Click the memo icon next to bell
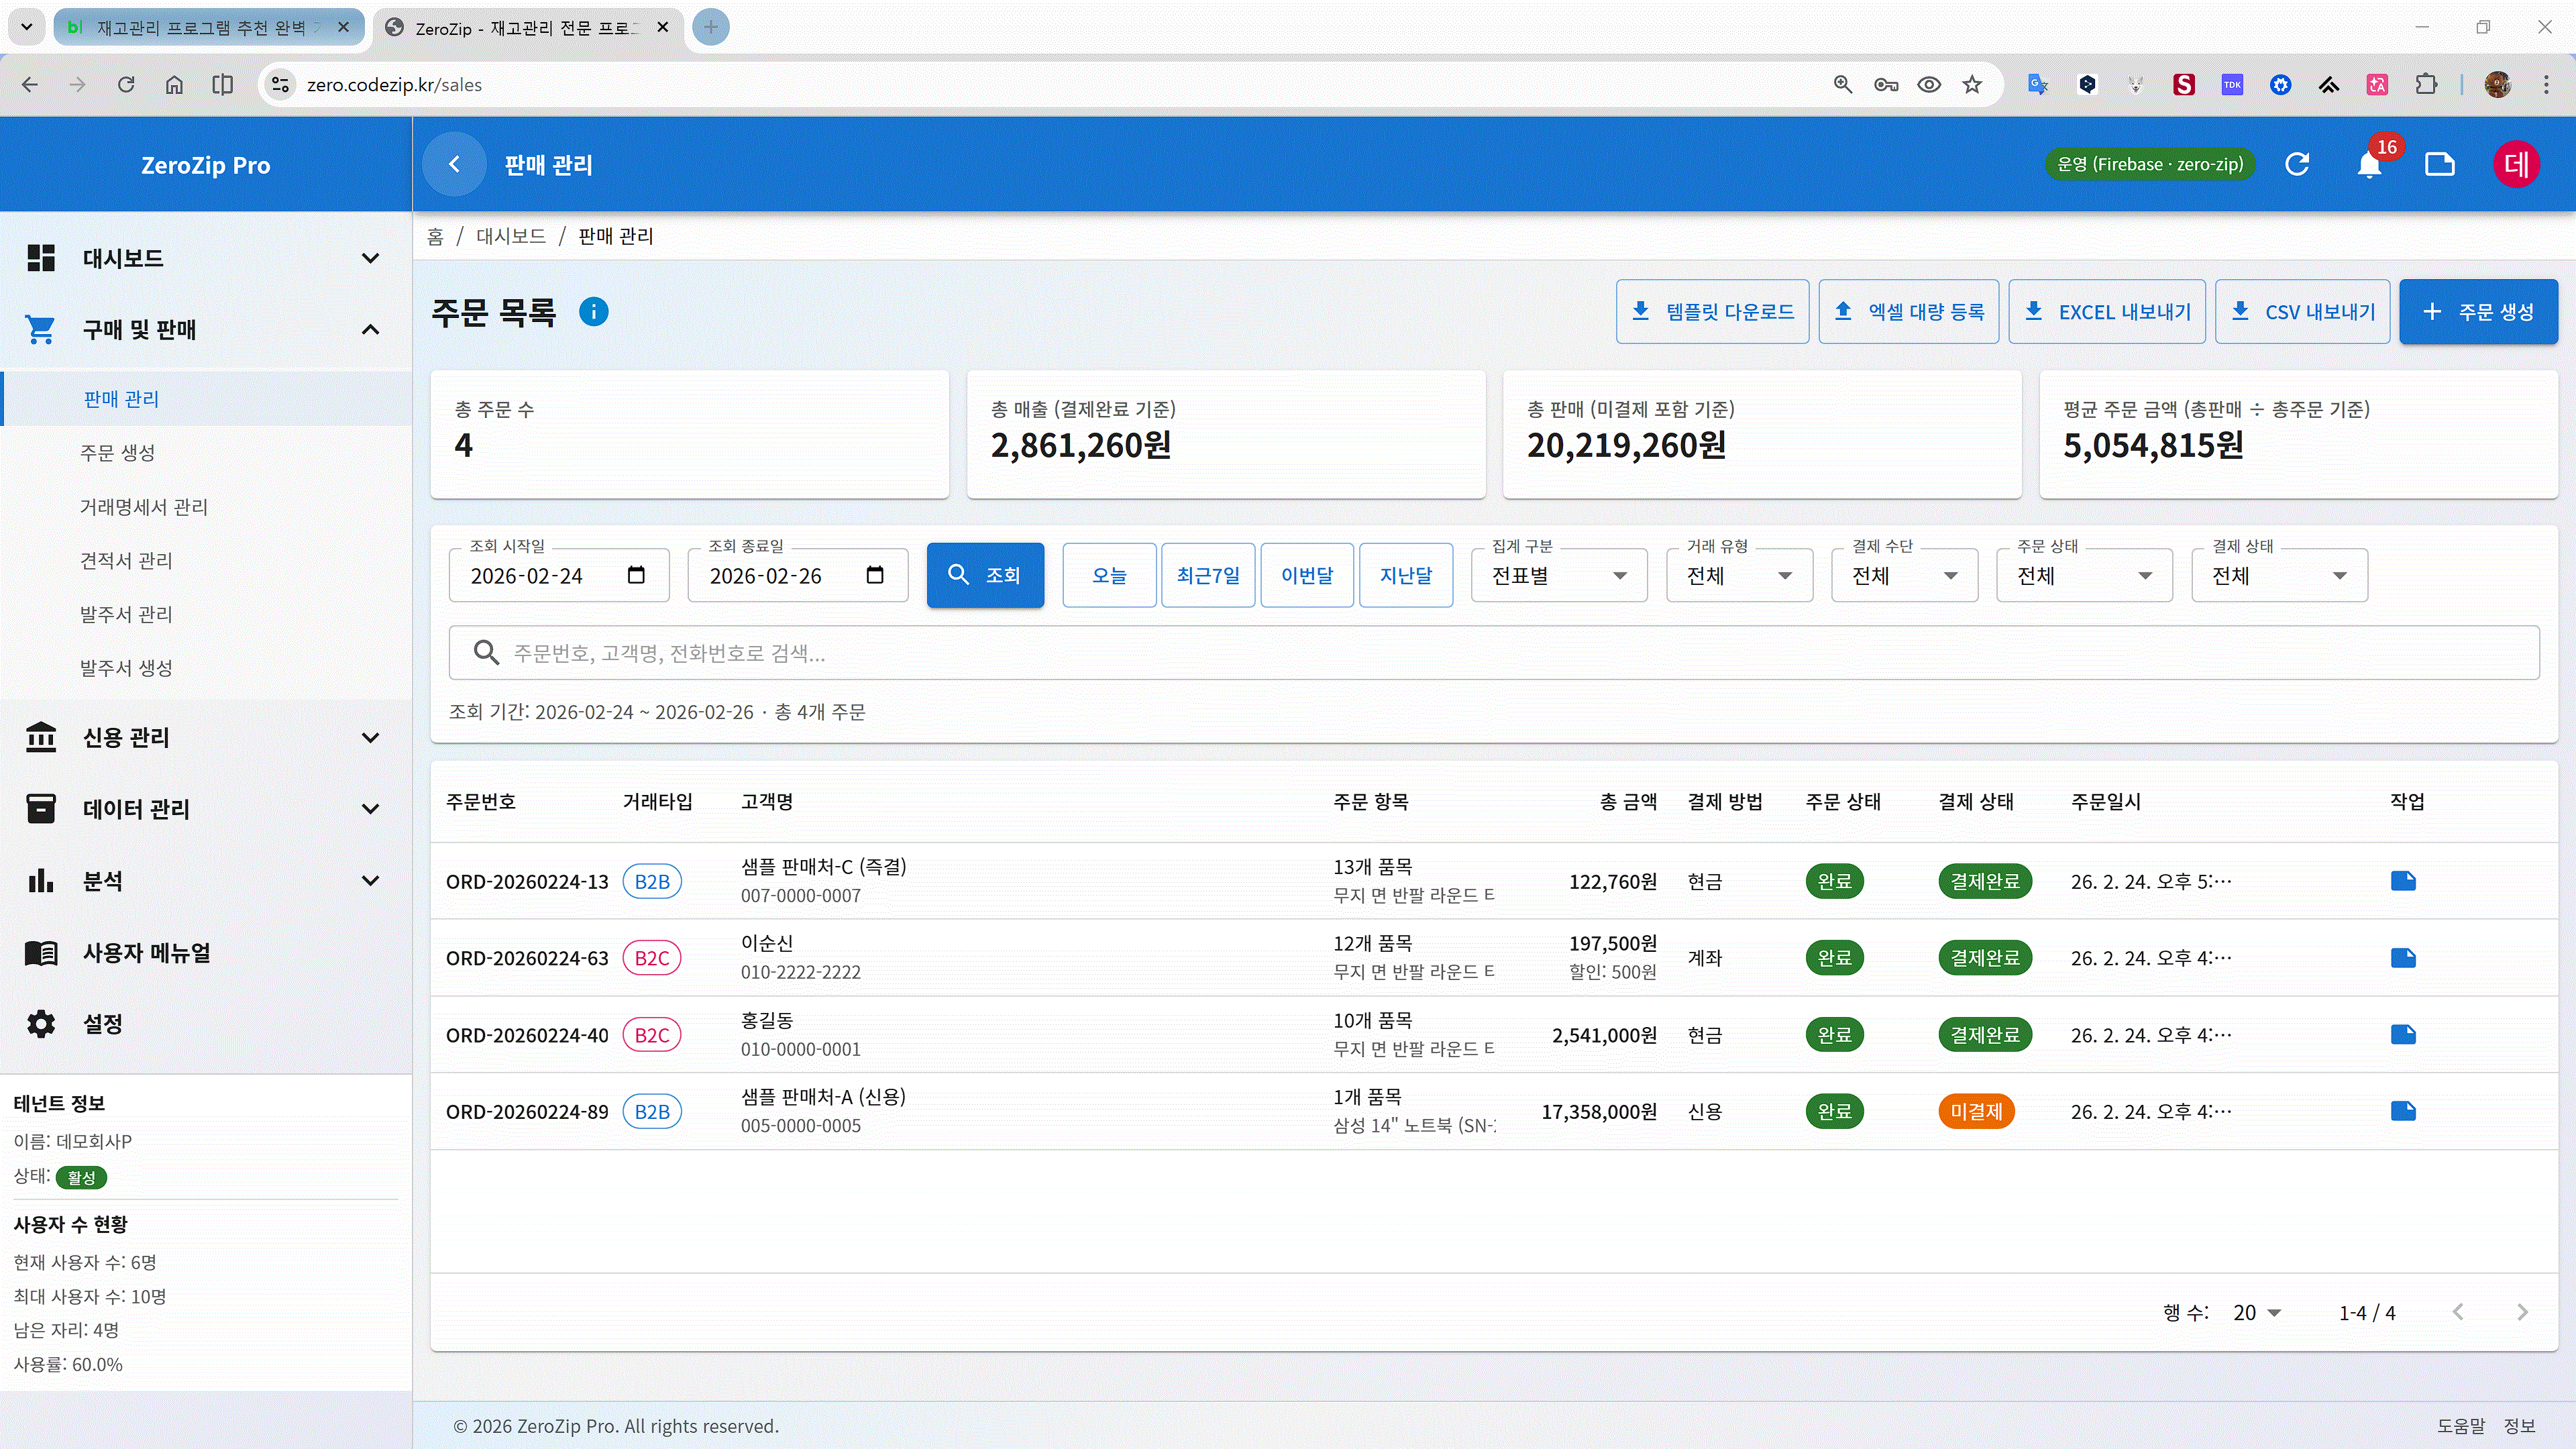Image resolution: width=2576 pixels, height=1449 pixels. tap(2440, 165)
